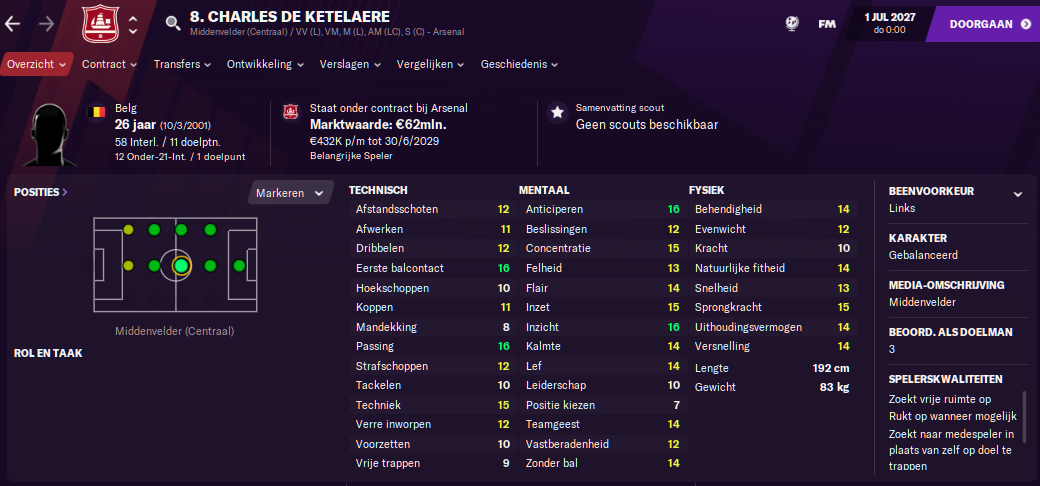The width and height of the screenshot is (1040, 486).
Task: Click the forward navigation arrow
Action: (46, 25)
